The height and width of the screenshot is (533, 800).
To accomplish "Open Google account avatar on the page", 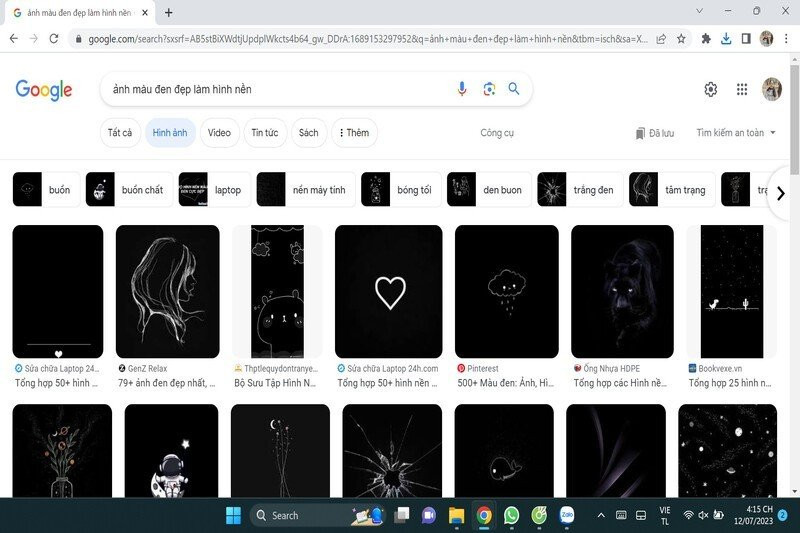I will [771, 89].
